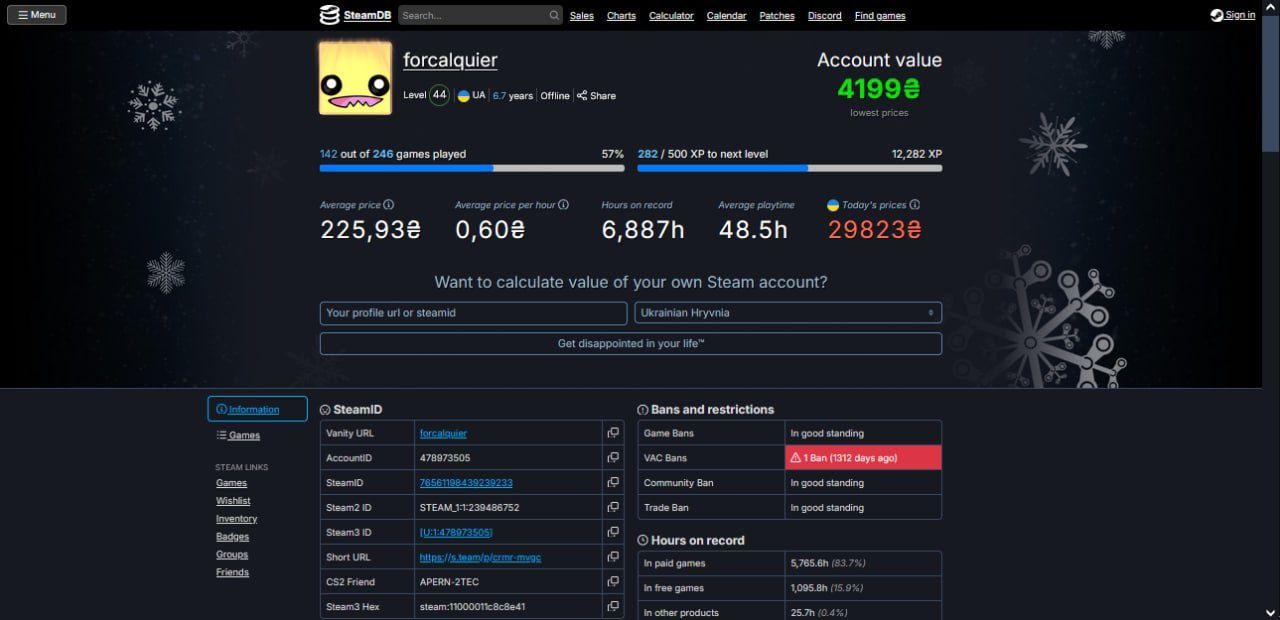Open Steam Links Games
The width and height of the screenshot is (1280, 620).
tap(231, 483)
